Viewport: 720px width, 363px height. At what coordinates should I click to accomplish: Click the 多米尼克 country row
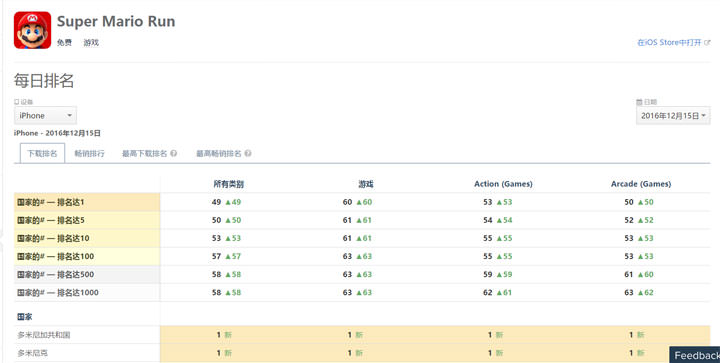(362, 353)
